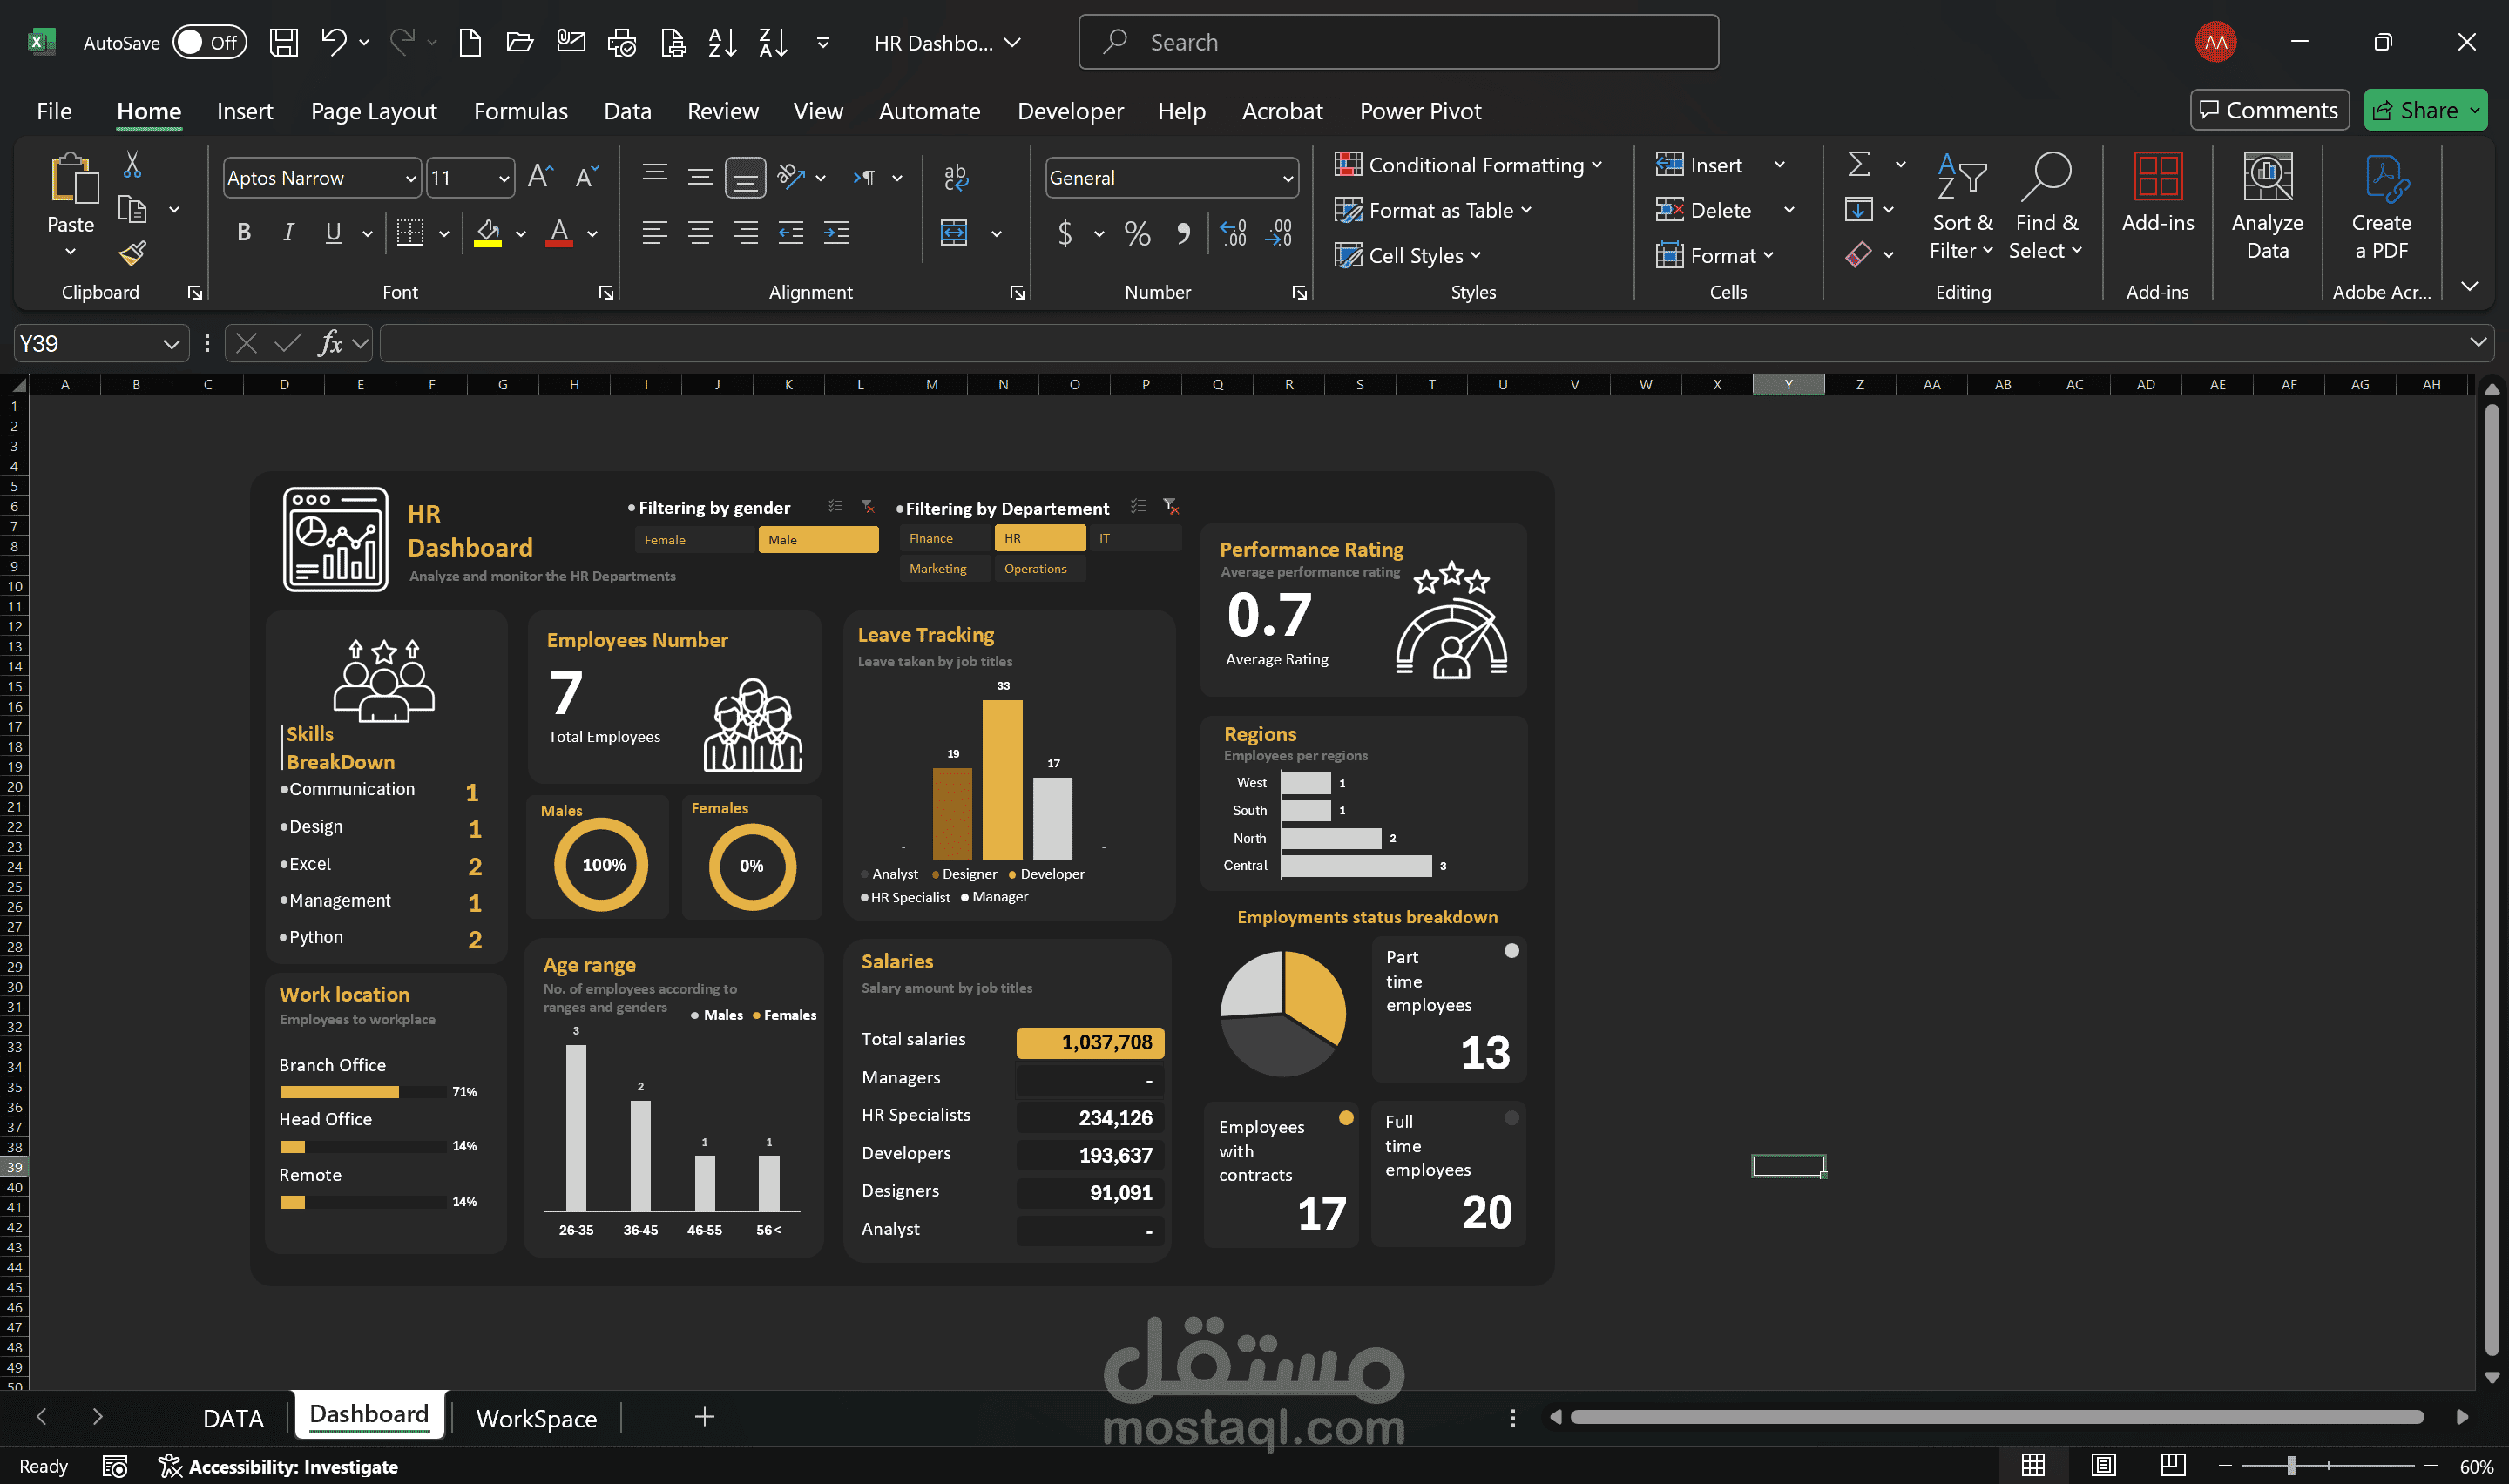
Task: Open the Formulas ribbon tab
Action: click(520, 111)
